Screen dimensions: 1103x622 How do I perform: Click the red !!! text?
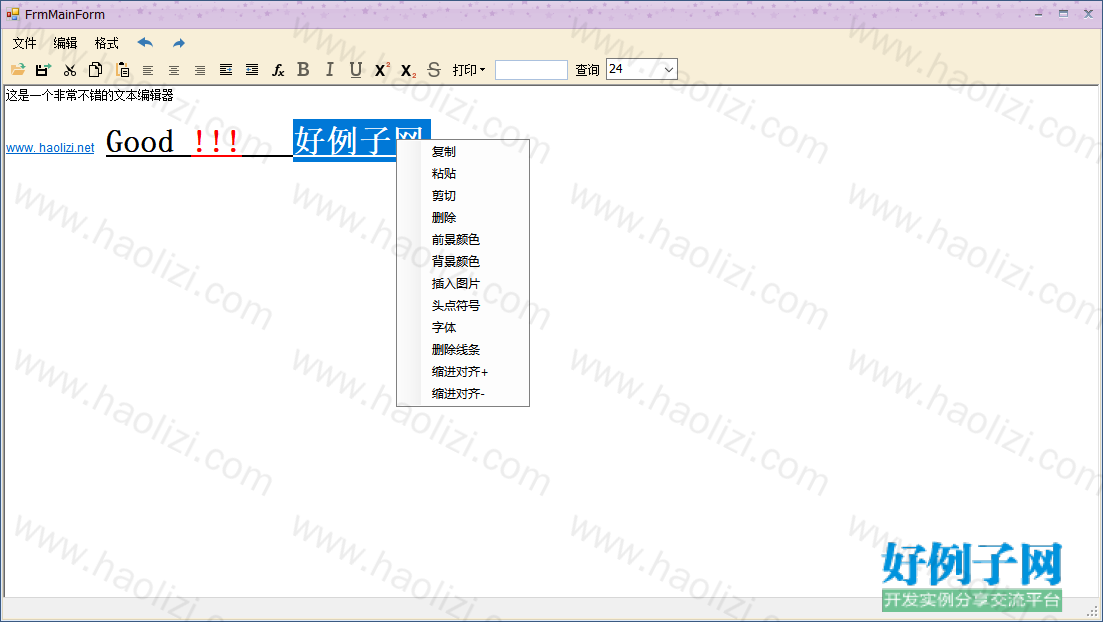[216, 141]
